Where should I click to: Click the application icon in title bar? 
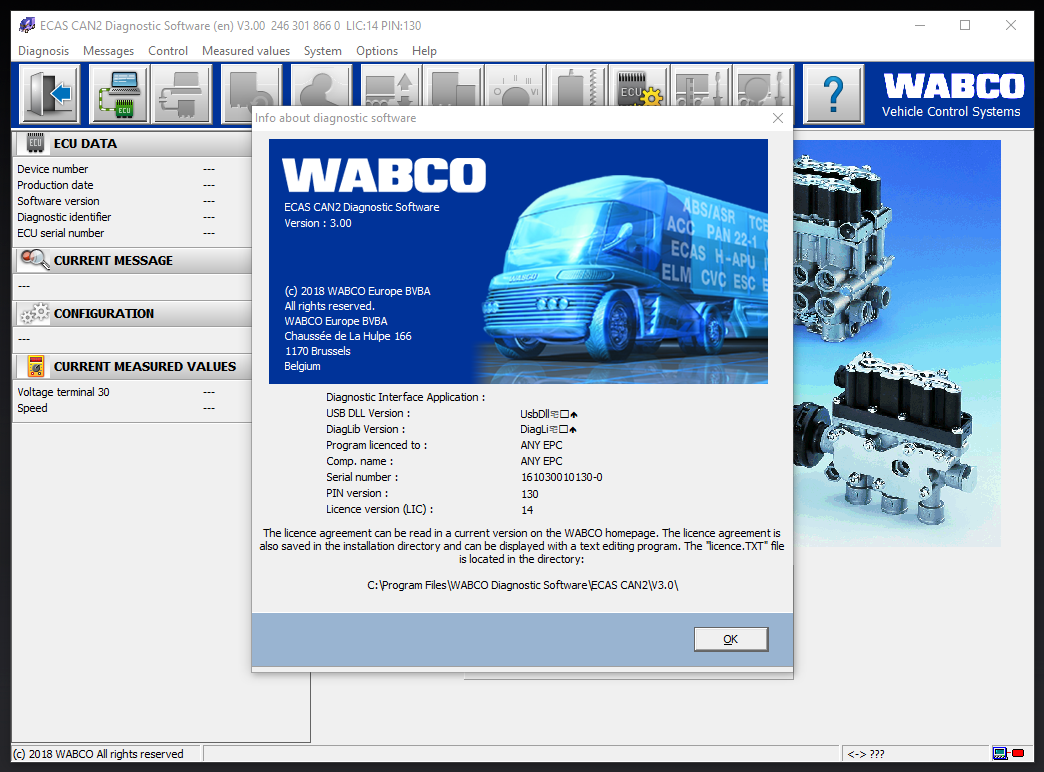tap(27, 25)
